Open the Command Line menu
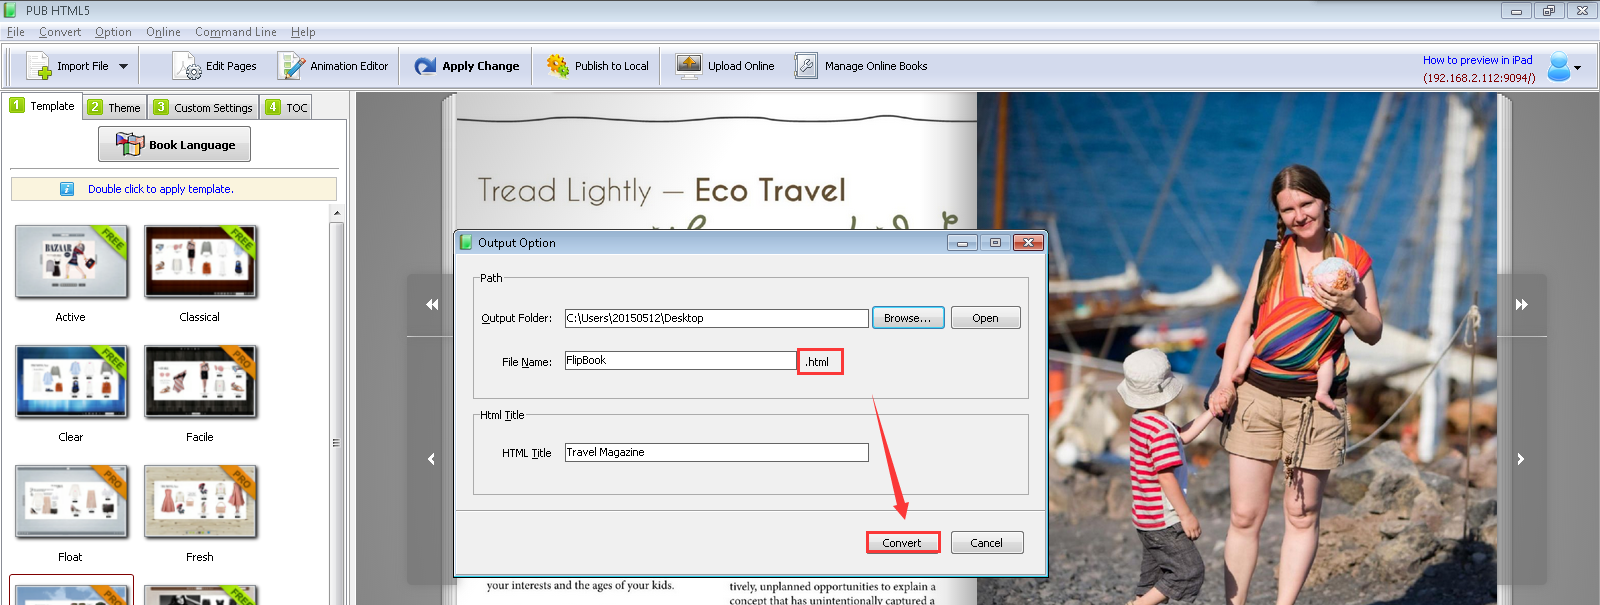The height and width of the screenshot is (605, 1600). [236, 32]
